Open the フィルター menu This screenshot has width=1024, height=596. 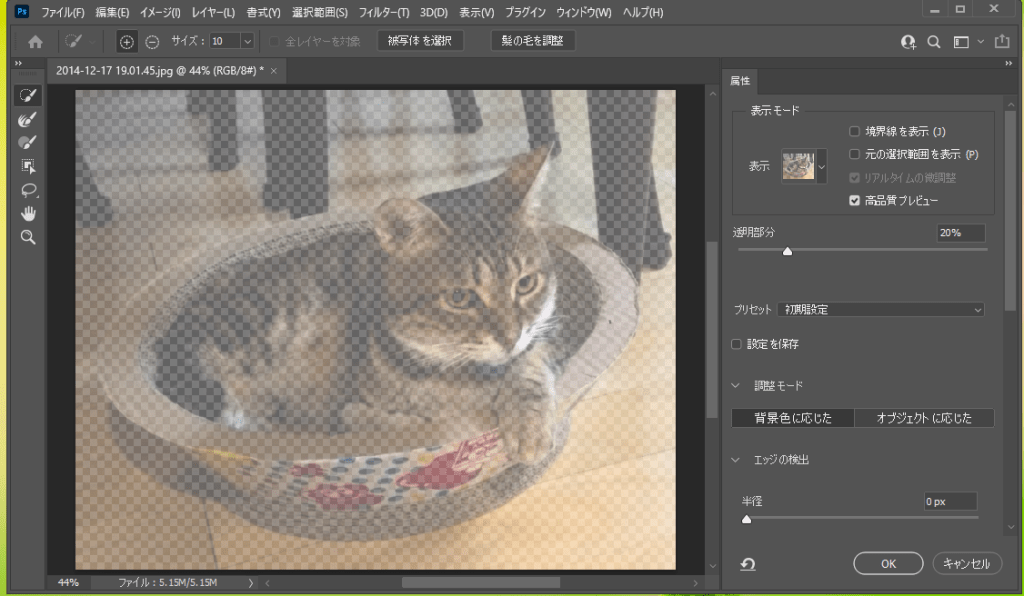[x=383, y=13]
